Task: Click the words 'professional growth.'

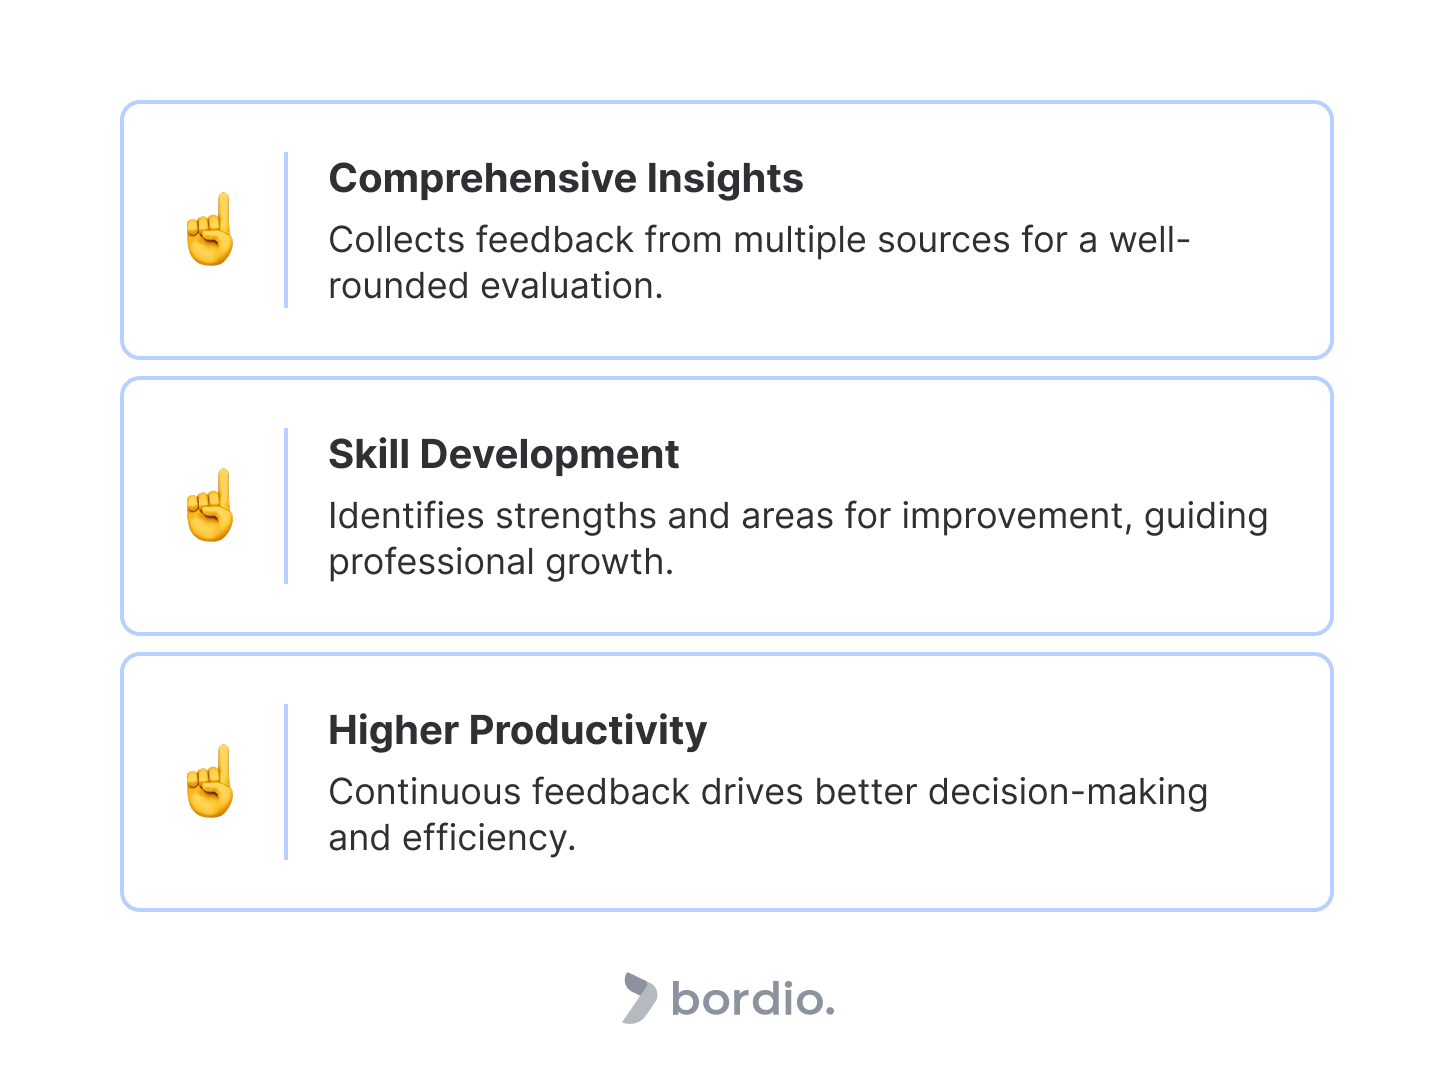Action: click(x=500, y=562)
